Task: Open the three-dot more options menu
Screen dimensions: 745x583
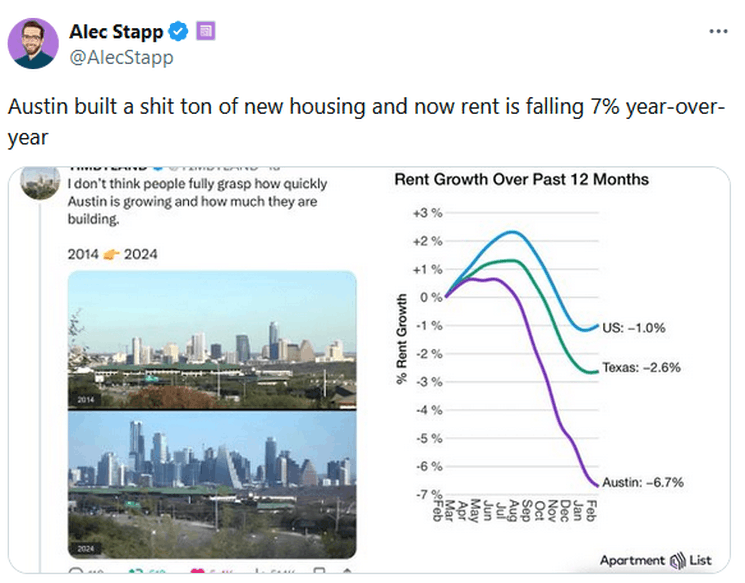Action: (x=718, y=31)
